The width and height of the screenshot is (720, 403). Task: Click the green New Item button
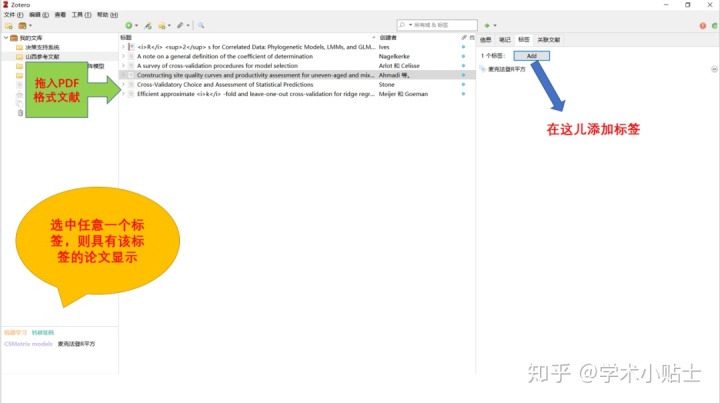tap(131, 26)
